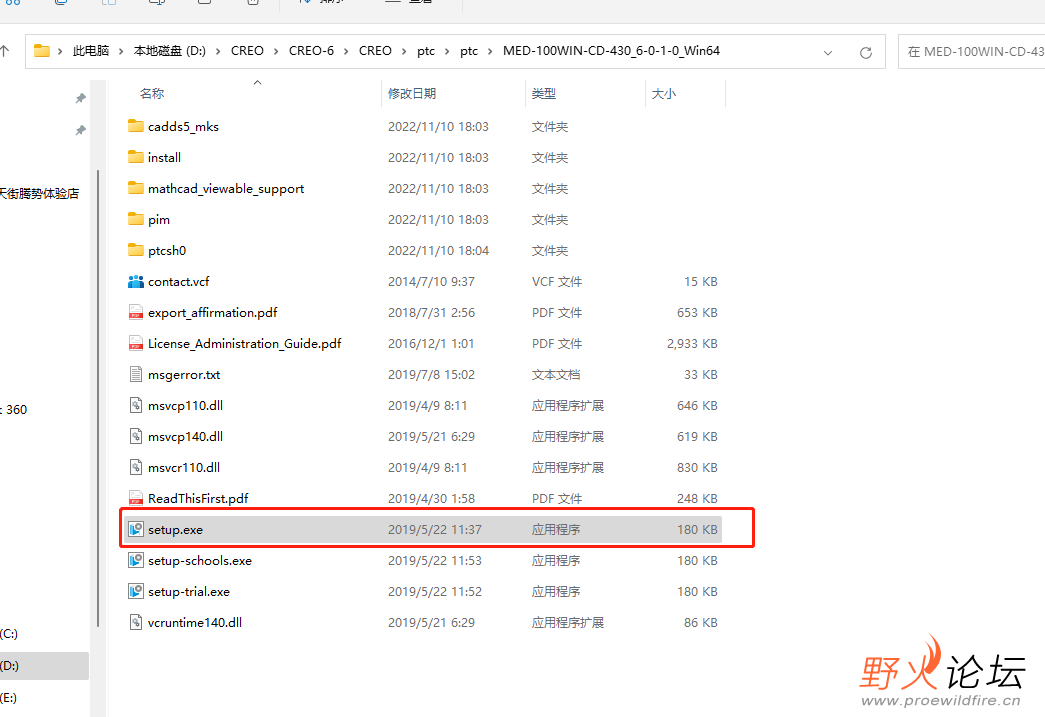This screenshot has width=1045, height=717.
Task: Select the setup-schools.exe application icon
Action: coord(136,560)
